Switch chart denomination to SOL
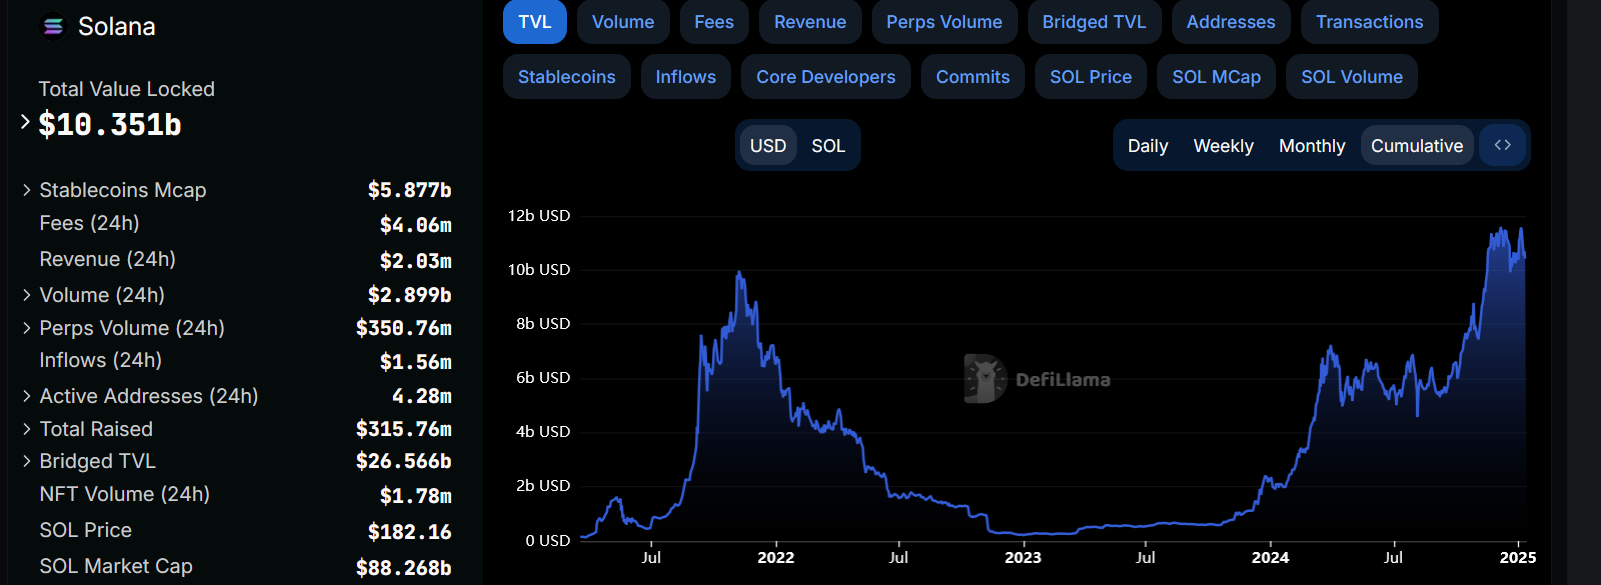This screenshot has width=1601, height=585. [x=828, y=146]
